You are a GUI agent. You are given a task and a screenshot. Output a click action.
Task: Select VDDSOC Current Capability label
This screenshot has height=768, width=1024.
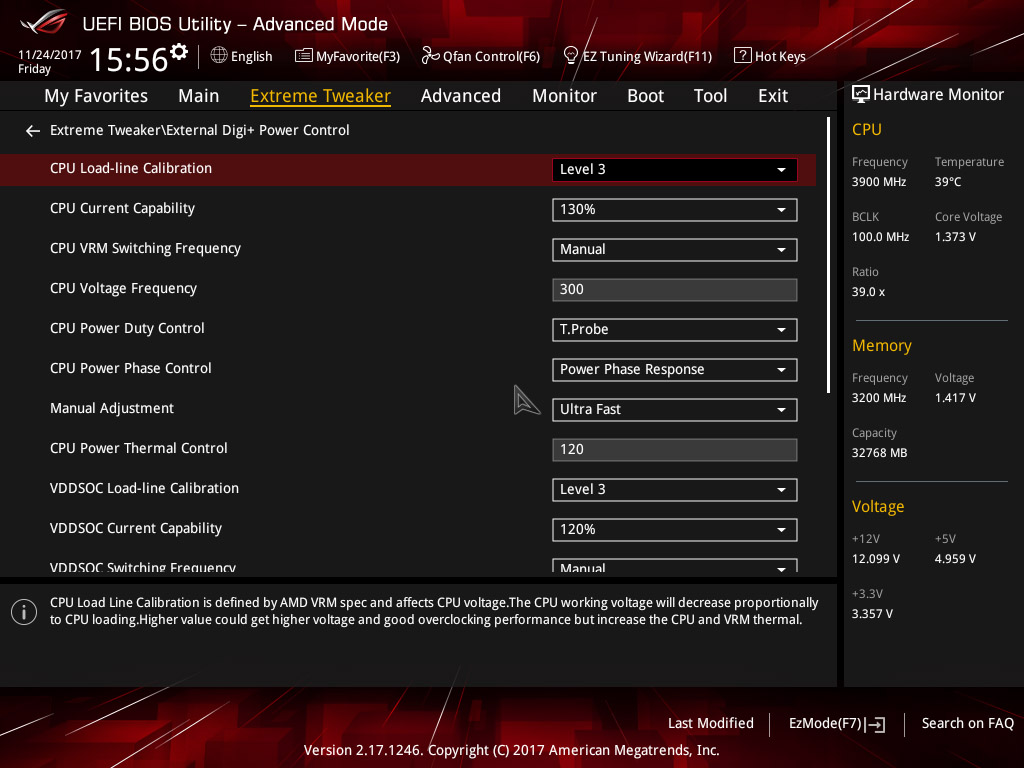click(x=136, y=528)
